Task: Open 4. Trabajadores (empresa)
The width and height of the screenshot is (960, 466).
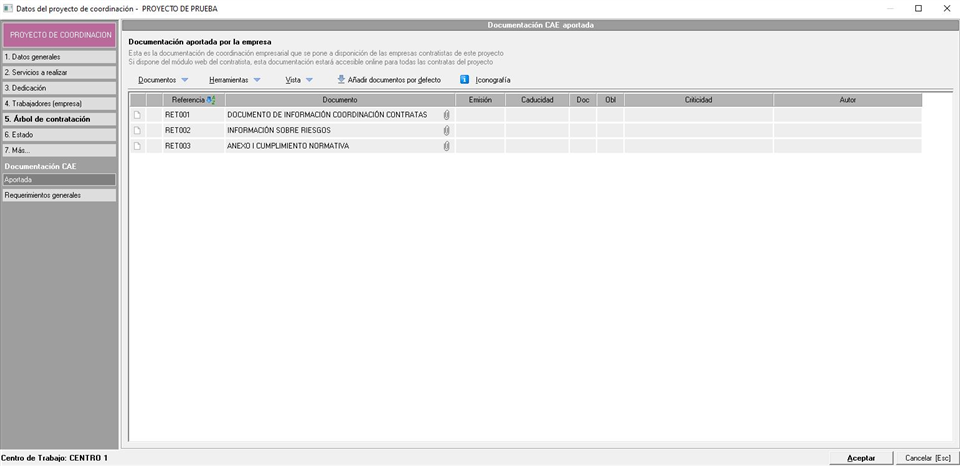Action: [x=59, y=103]
